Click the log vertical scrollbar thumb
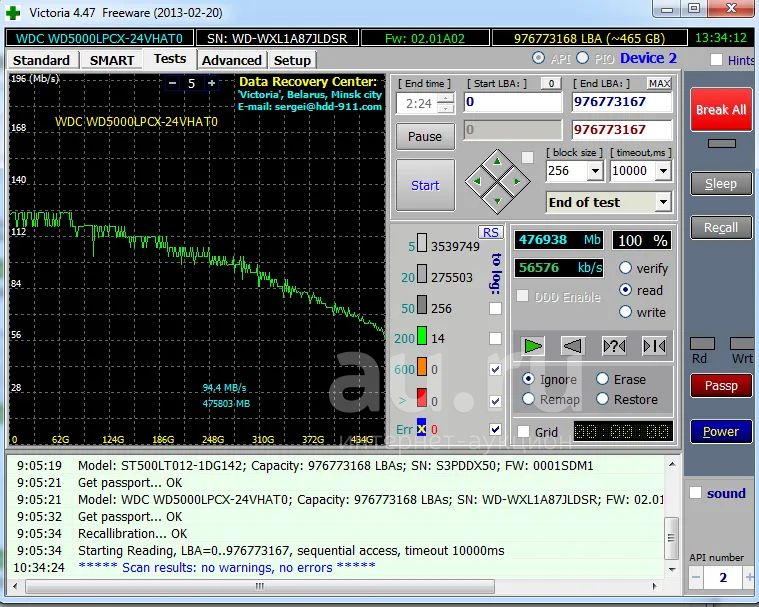This screenshot has width=759, height=607. click(x=671, y=537)
